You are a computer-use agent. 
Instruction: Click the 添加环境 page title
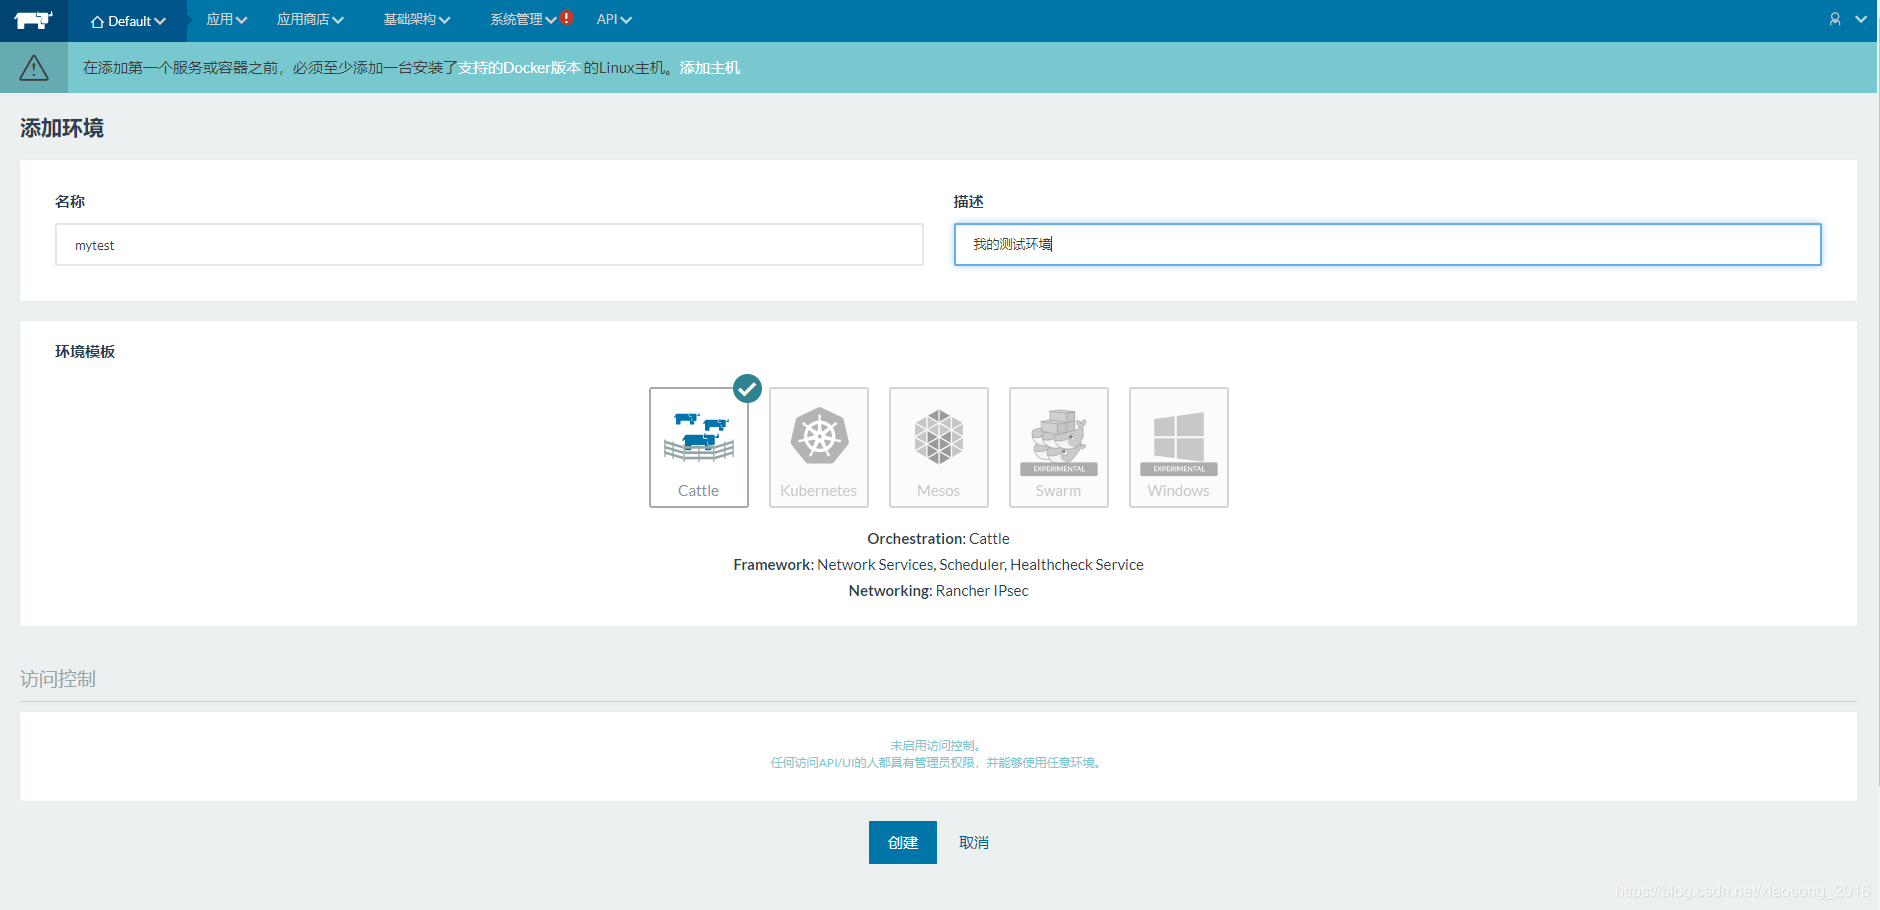click(x=62, y=128)
